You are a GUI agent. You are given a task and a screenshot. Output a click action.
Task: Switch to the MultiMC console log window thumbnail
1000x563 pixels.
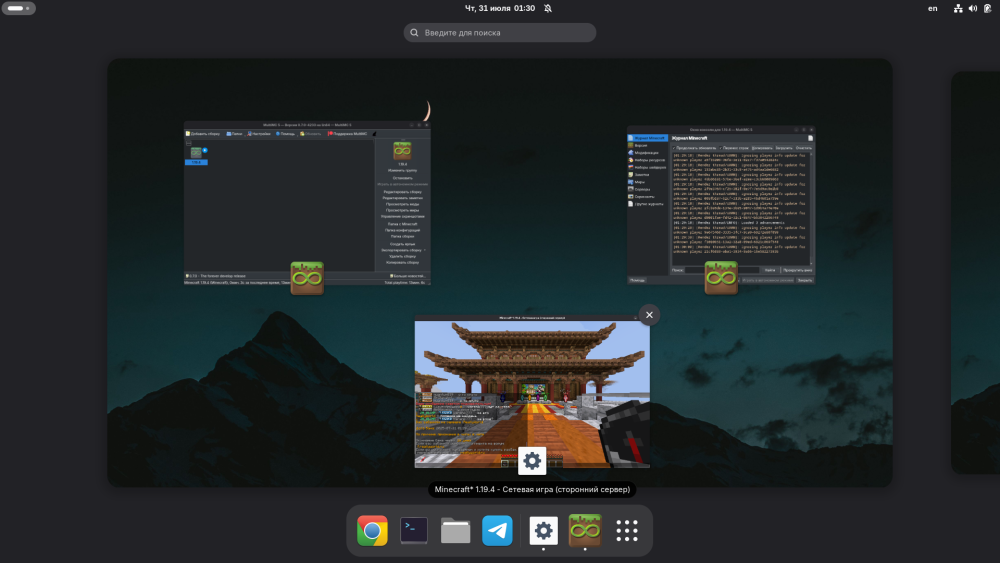pyautogui.click(x=721, y=205)
